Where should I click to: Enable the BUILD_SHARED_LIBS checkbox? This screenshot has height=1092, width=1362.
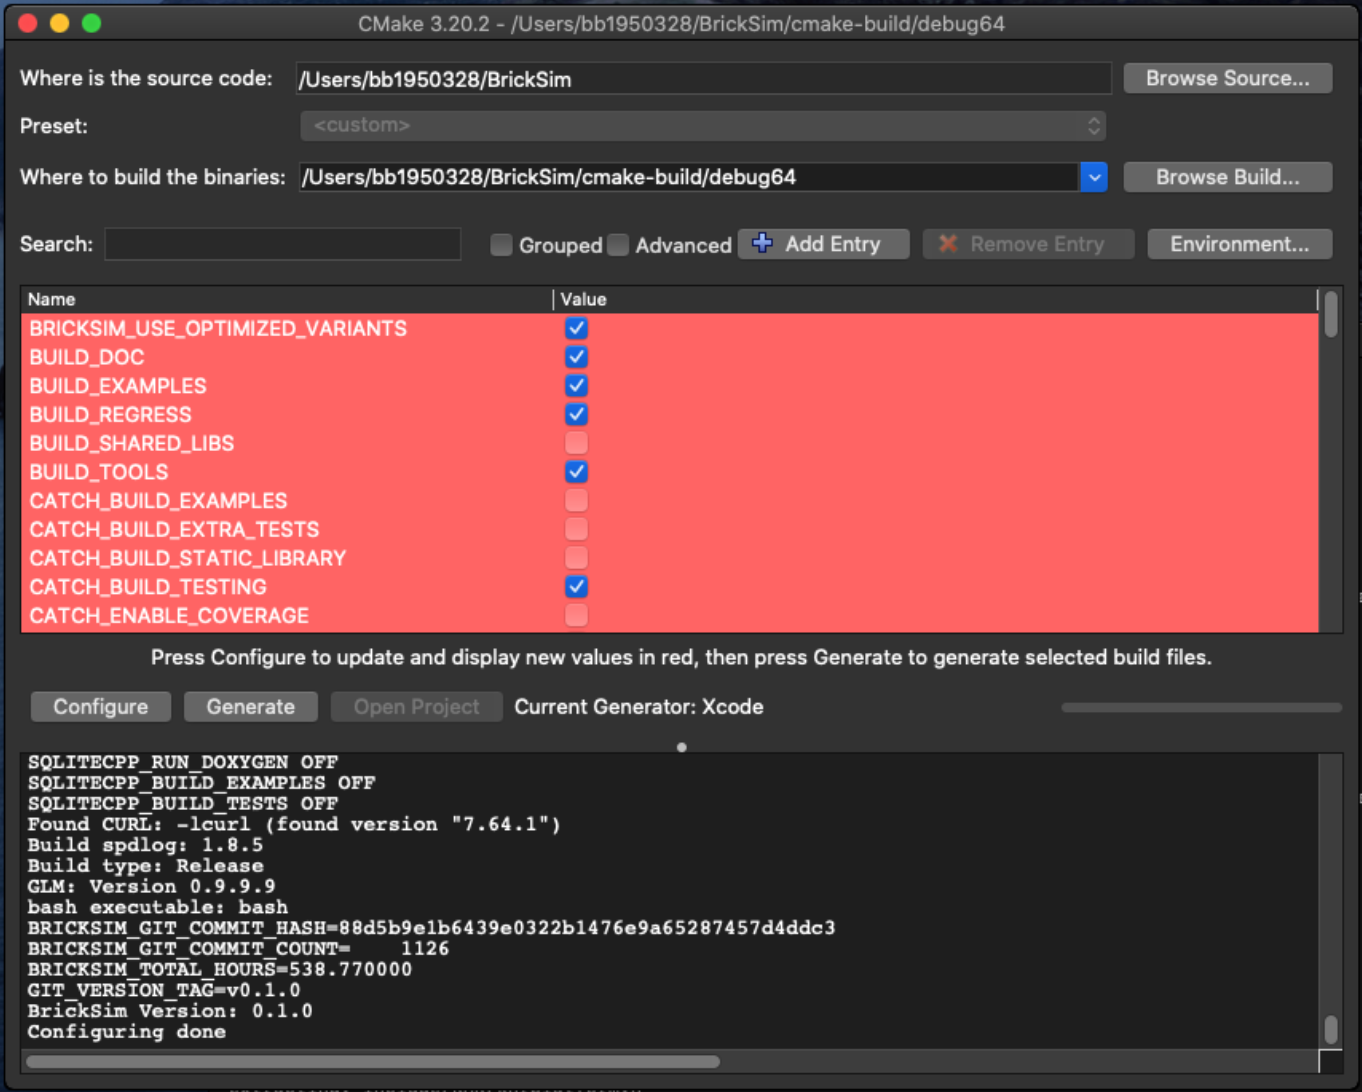pyautogui.click(x=576, y=443)
